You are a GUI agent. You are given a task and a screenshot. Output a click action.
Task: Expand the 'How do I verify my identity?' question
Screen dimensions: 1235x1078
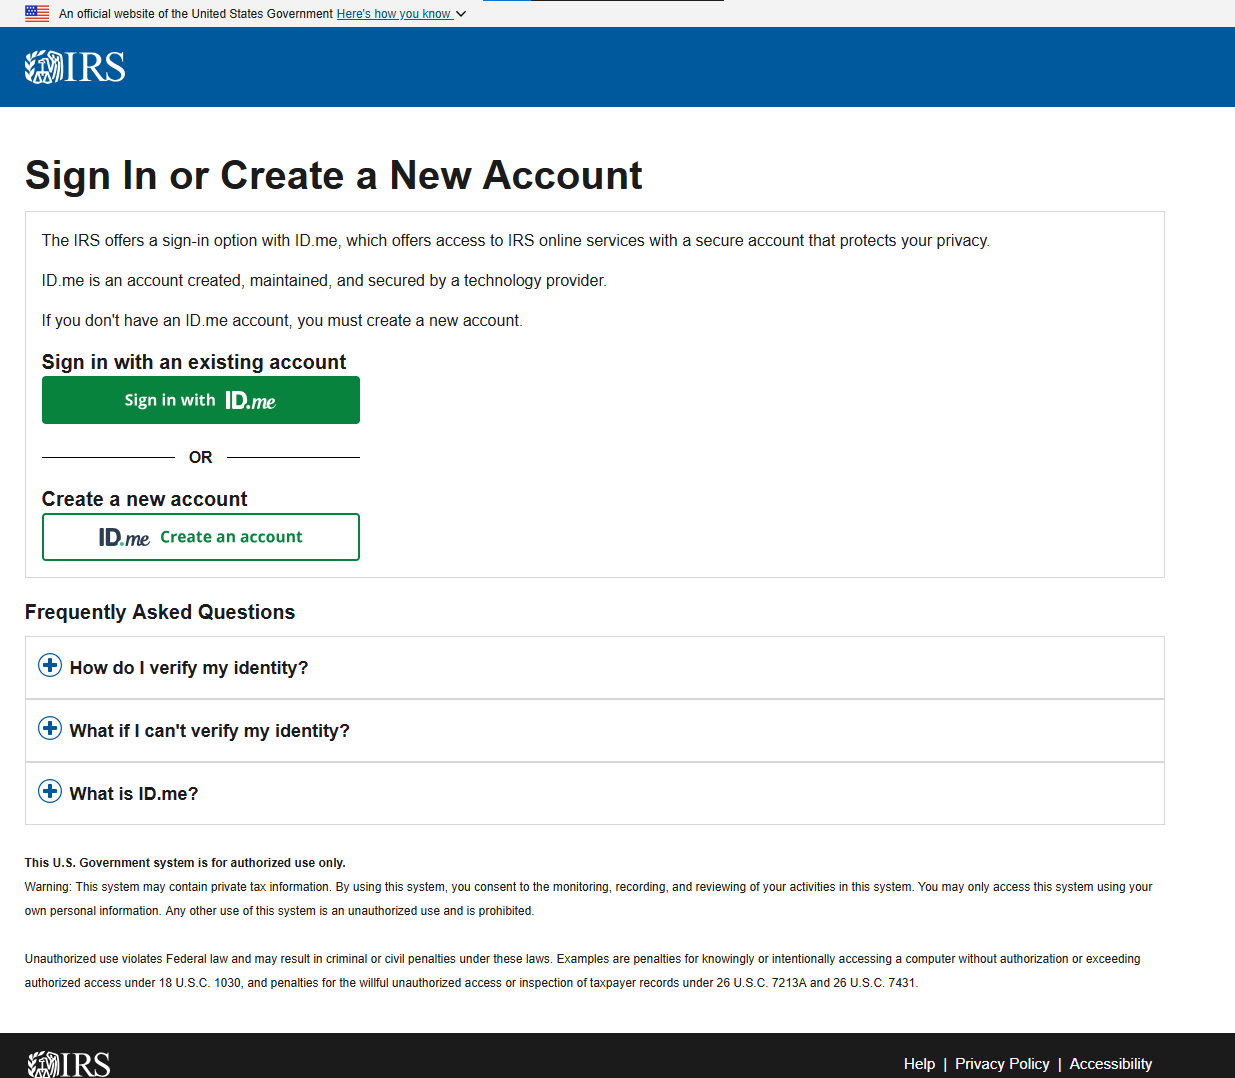point(594,667)
